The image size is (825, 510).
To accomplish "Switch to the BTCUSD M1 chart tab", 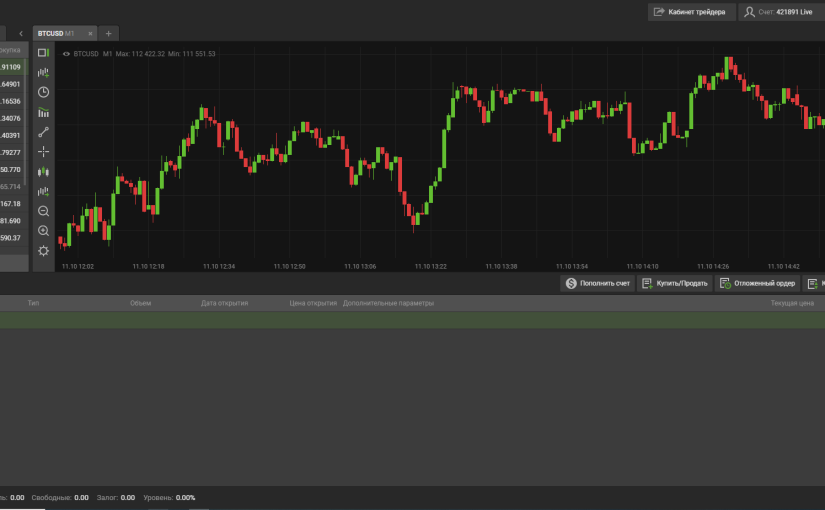I will tap(57, 33).
